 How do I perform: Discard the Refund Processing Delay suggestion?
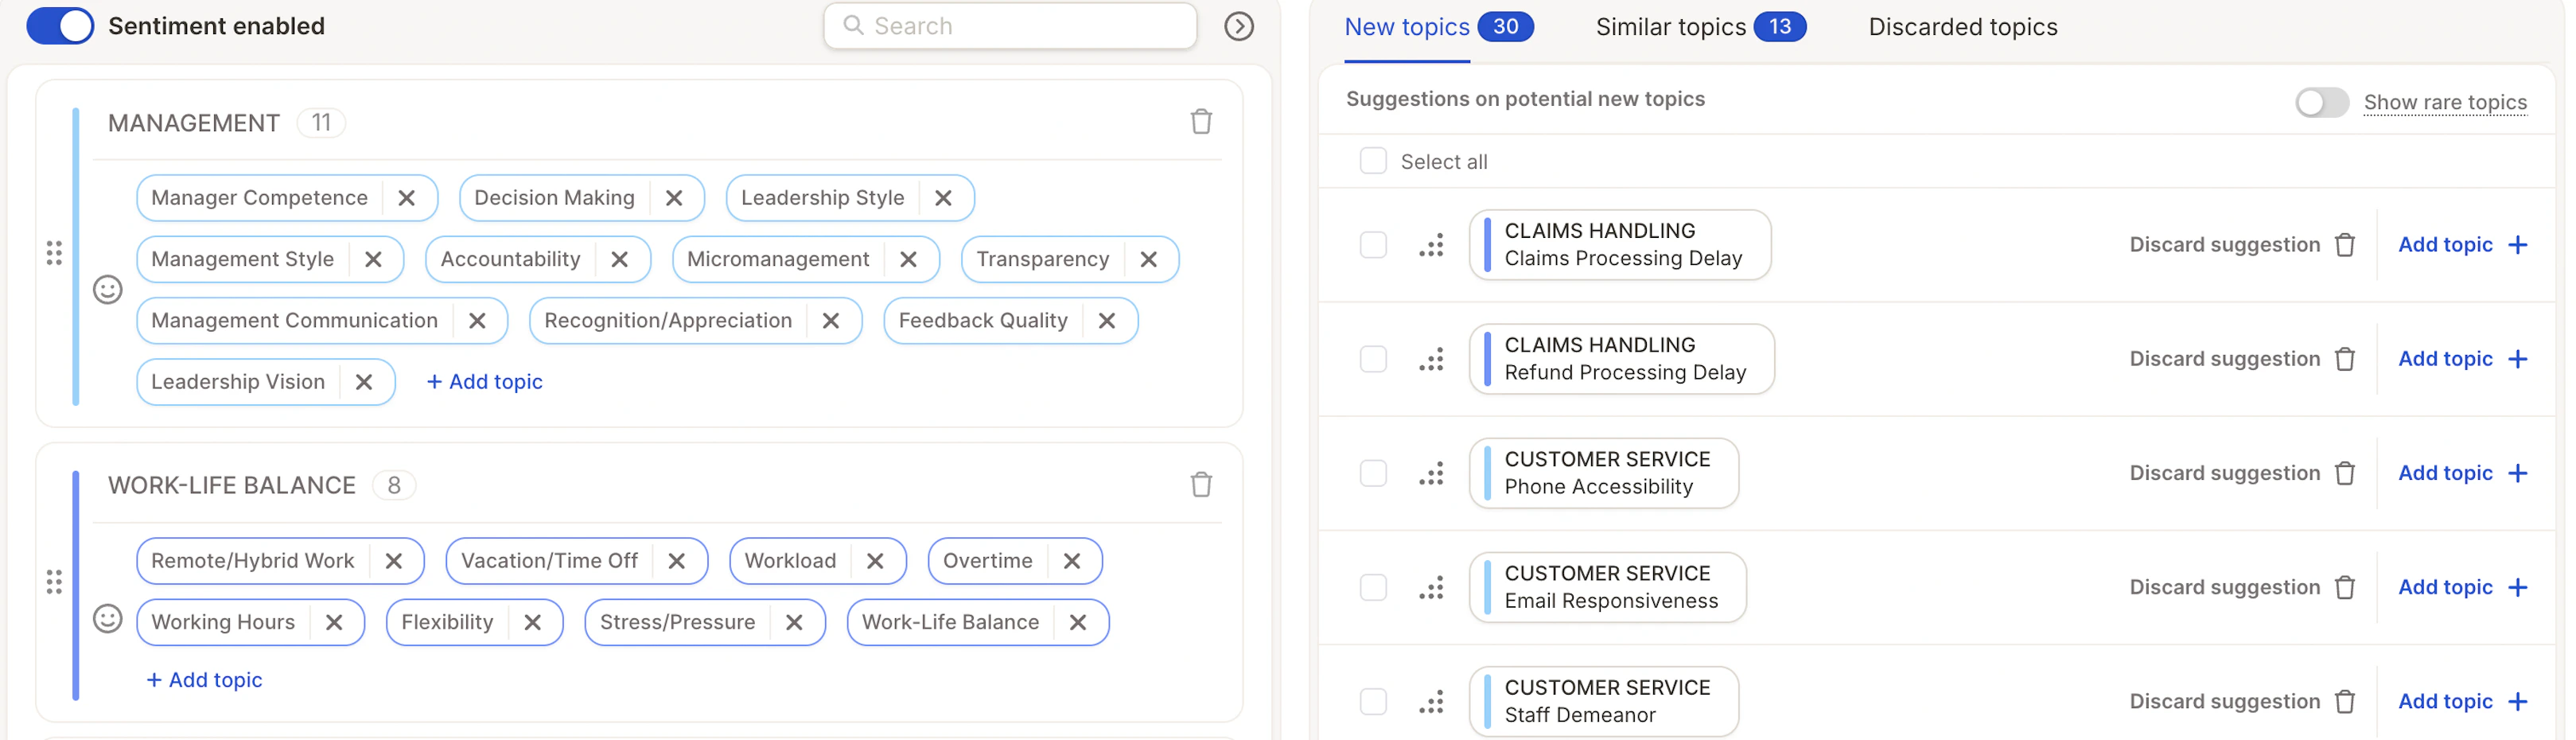tap(2242, 359)
